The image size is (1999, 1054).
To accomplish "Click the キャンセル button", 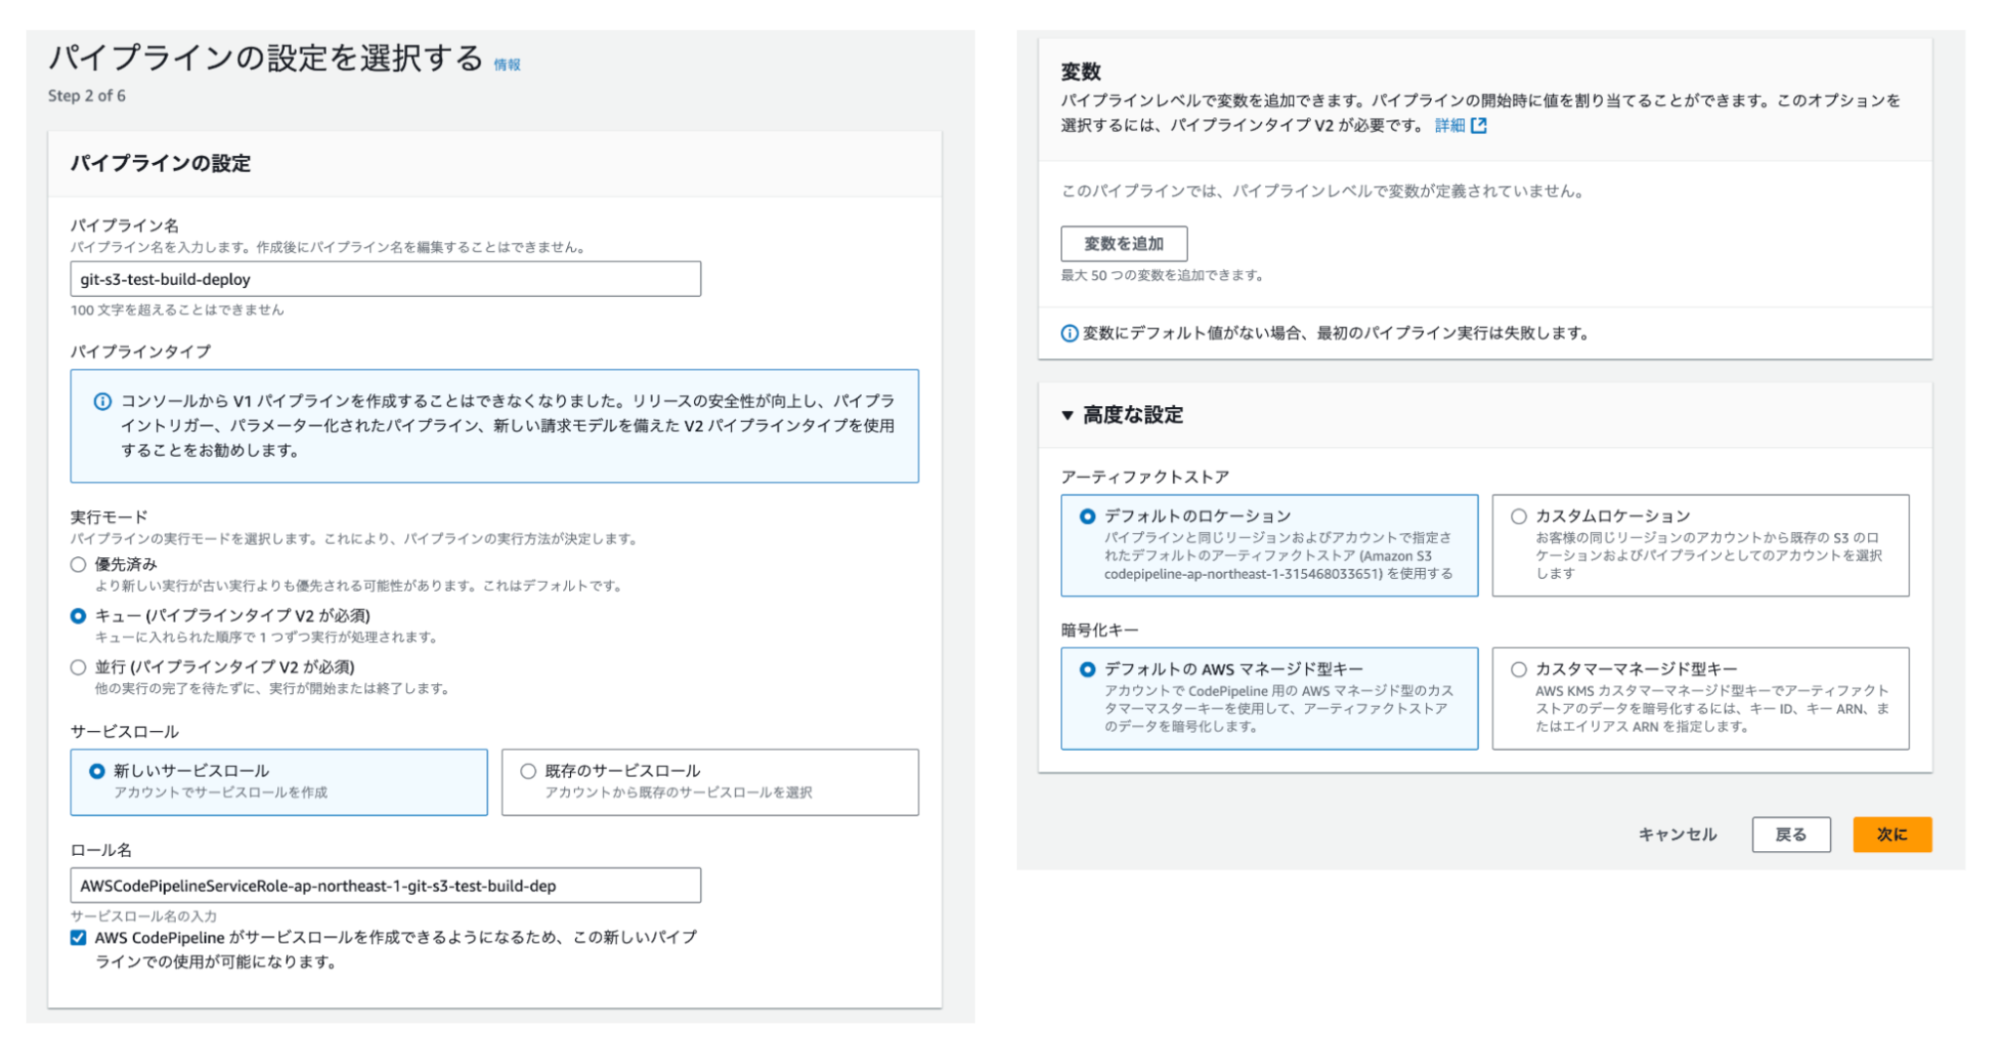I will click(x=1677, y=835).
